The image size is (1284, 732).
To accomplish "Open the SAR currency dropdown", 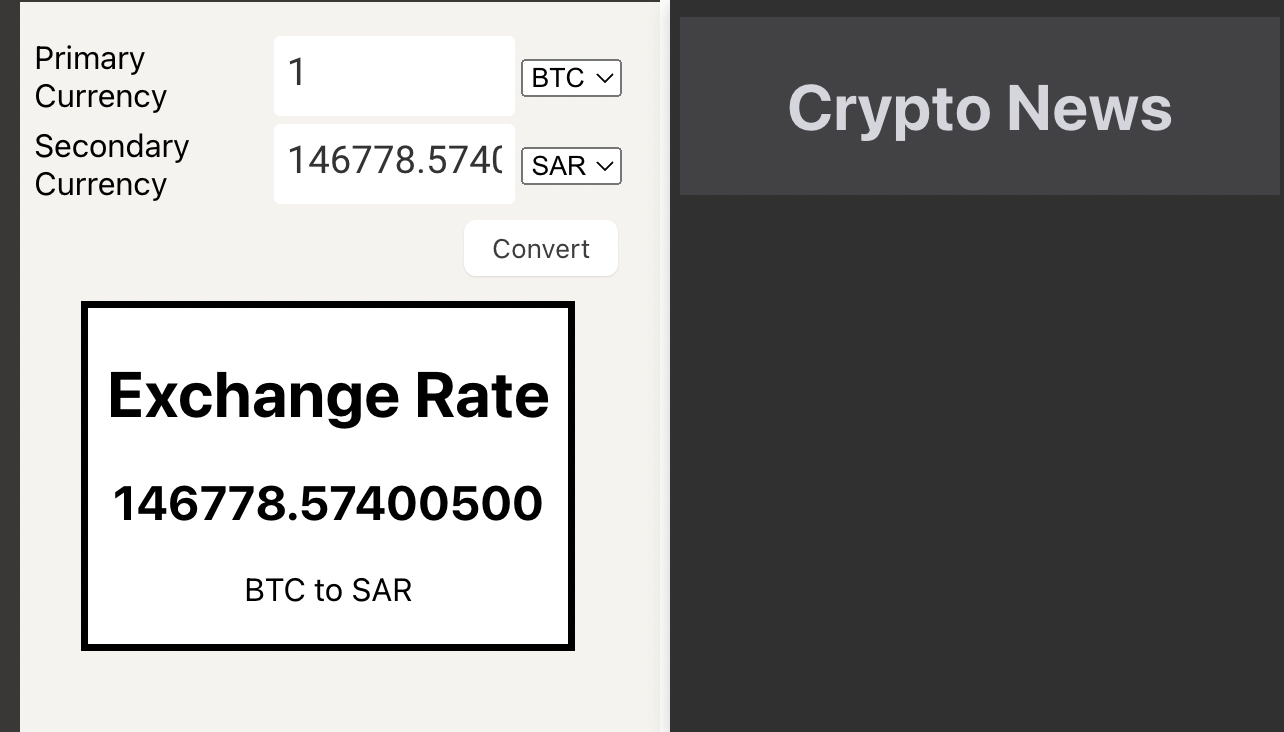I will (x=571, y=166).
